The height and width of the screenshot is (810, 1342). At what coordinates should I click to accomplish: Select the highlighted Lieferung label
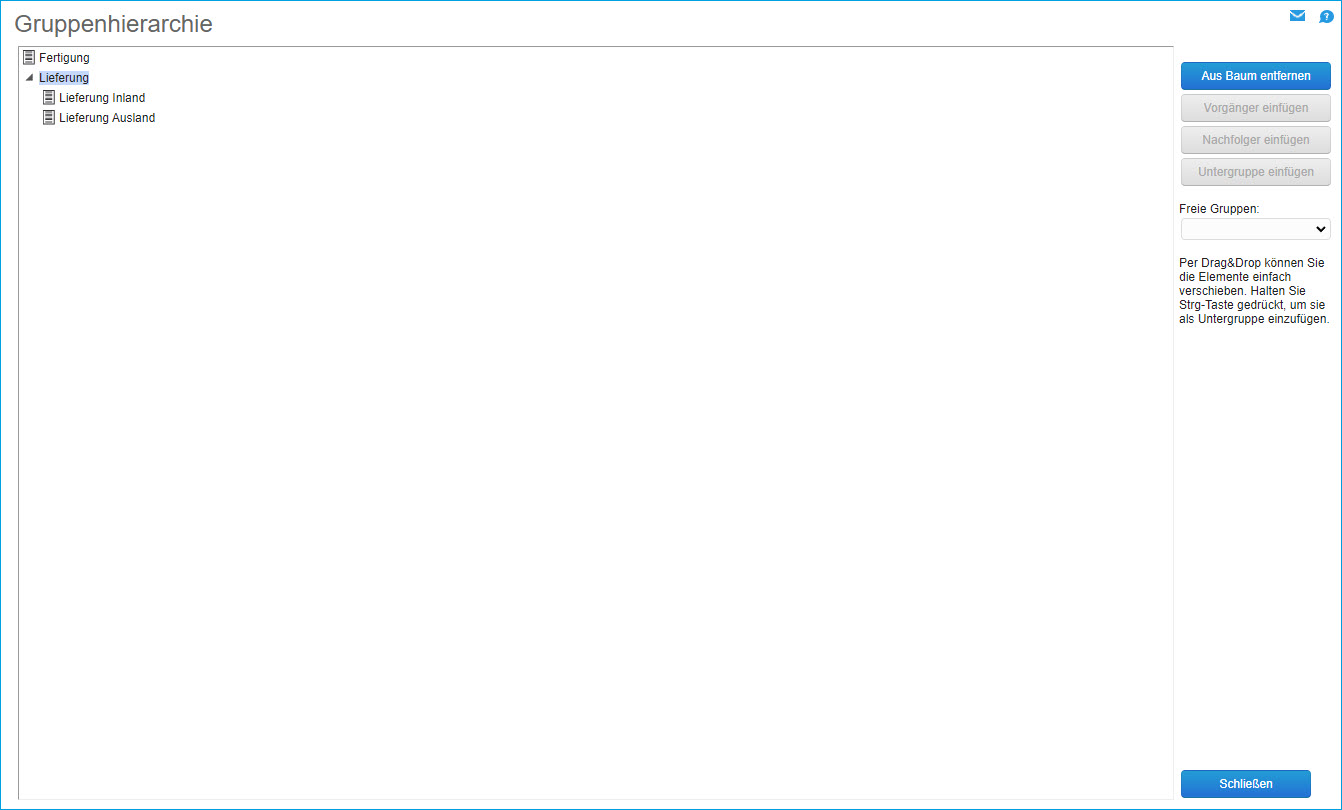[x=64, y=78]
